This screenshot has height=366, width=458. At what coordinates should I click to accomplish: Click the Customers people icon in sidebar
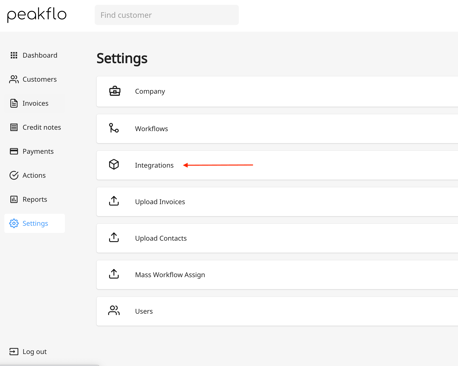tap(14, 79)
